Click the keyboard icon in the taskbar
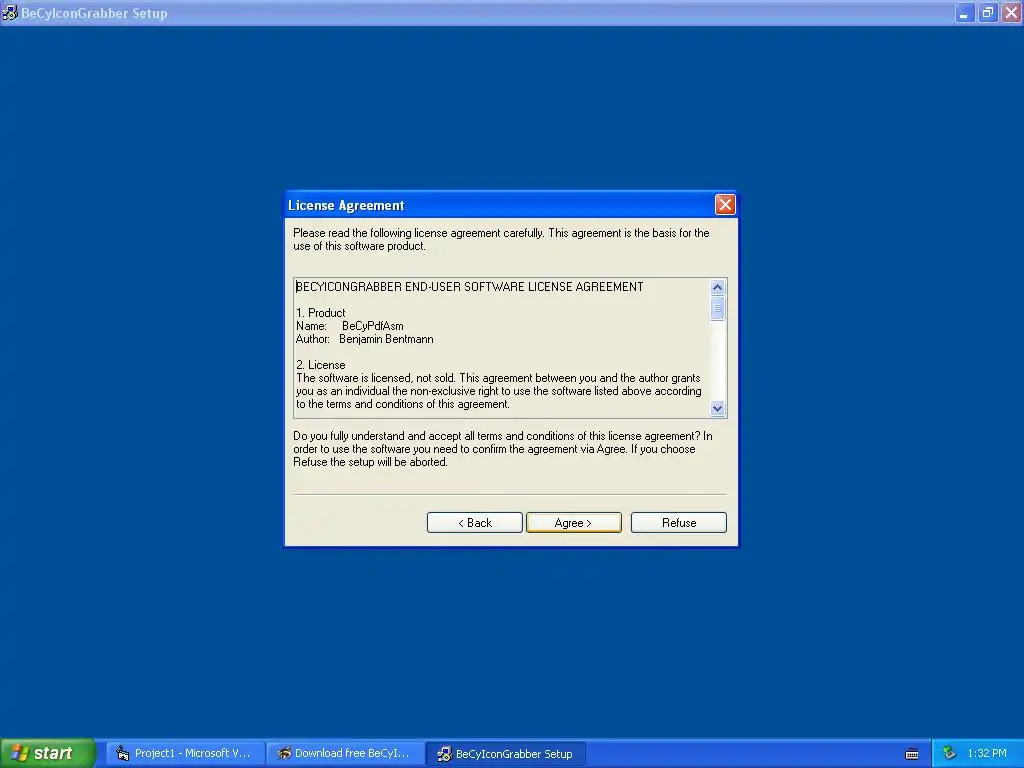Screen dimensions: 1024x768 912,754
